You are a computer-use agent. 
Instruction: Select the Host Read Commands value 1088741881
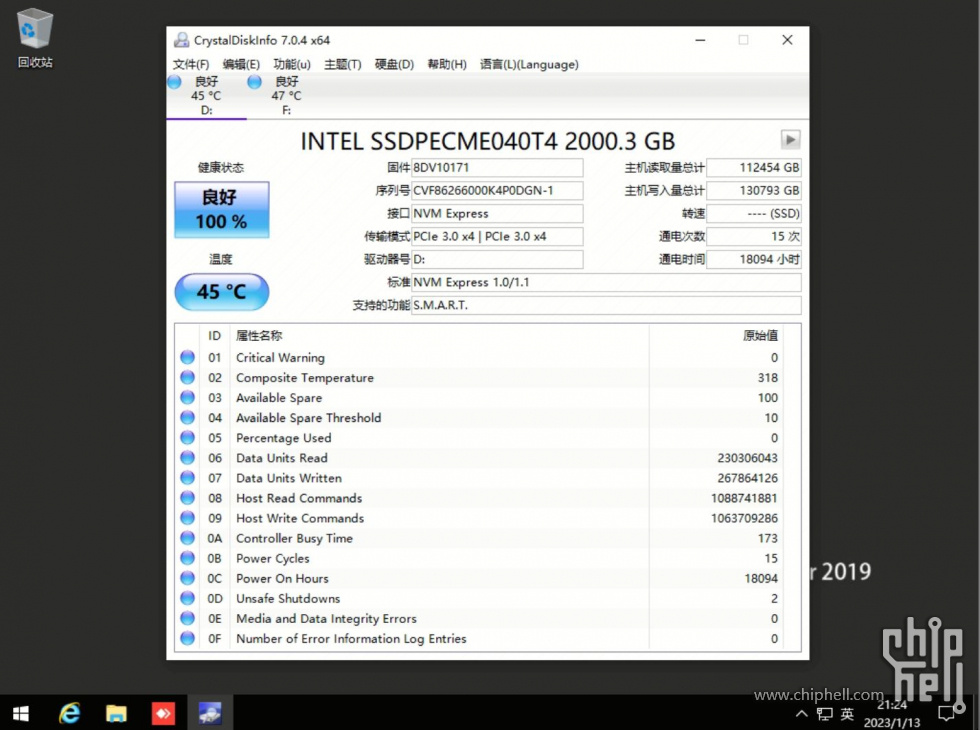coord(744,498)
